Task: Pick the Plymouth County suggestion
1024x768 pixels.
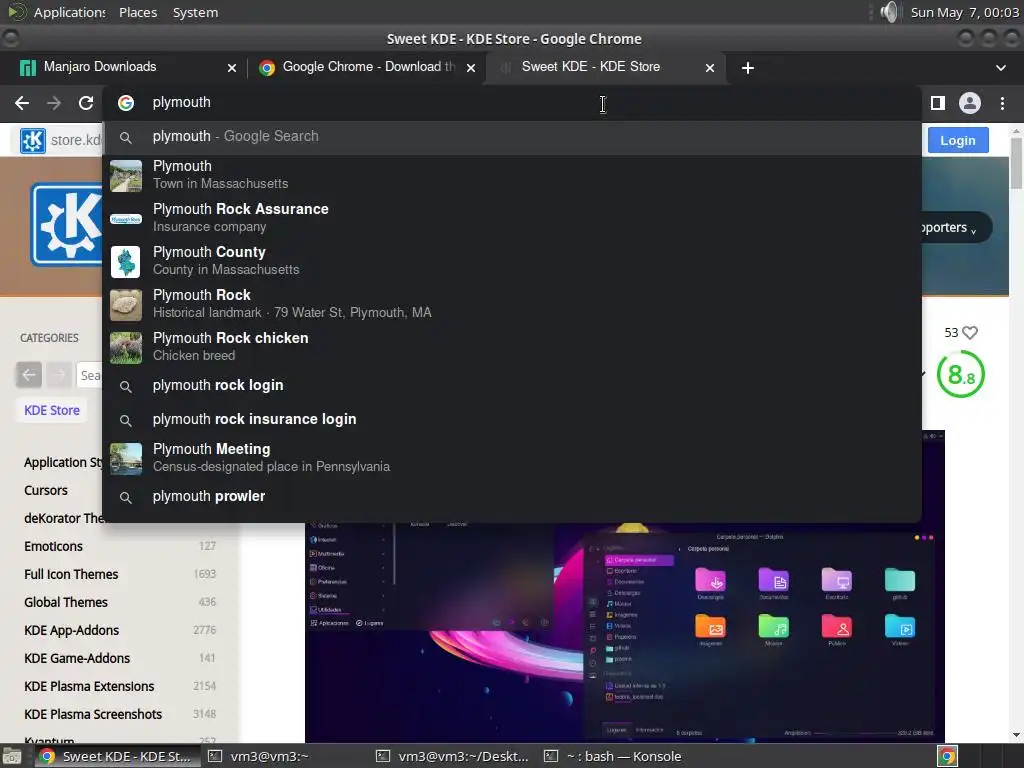Action: (512, 261)
